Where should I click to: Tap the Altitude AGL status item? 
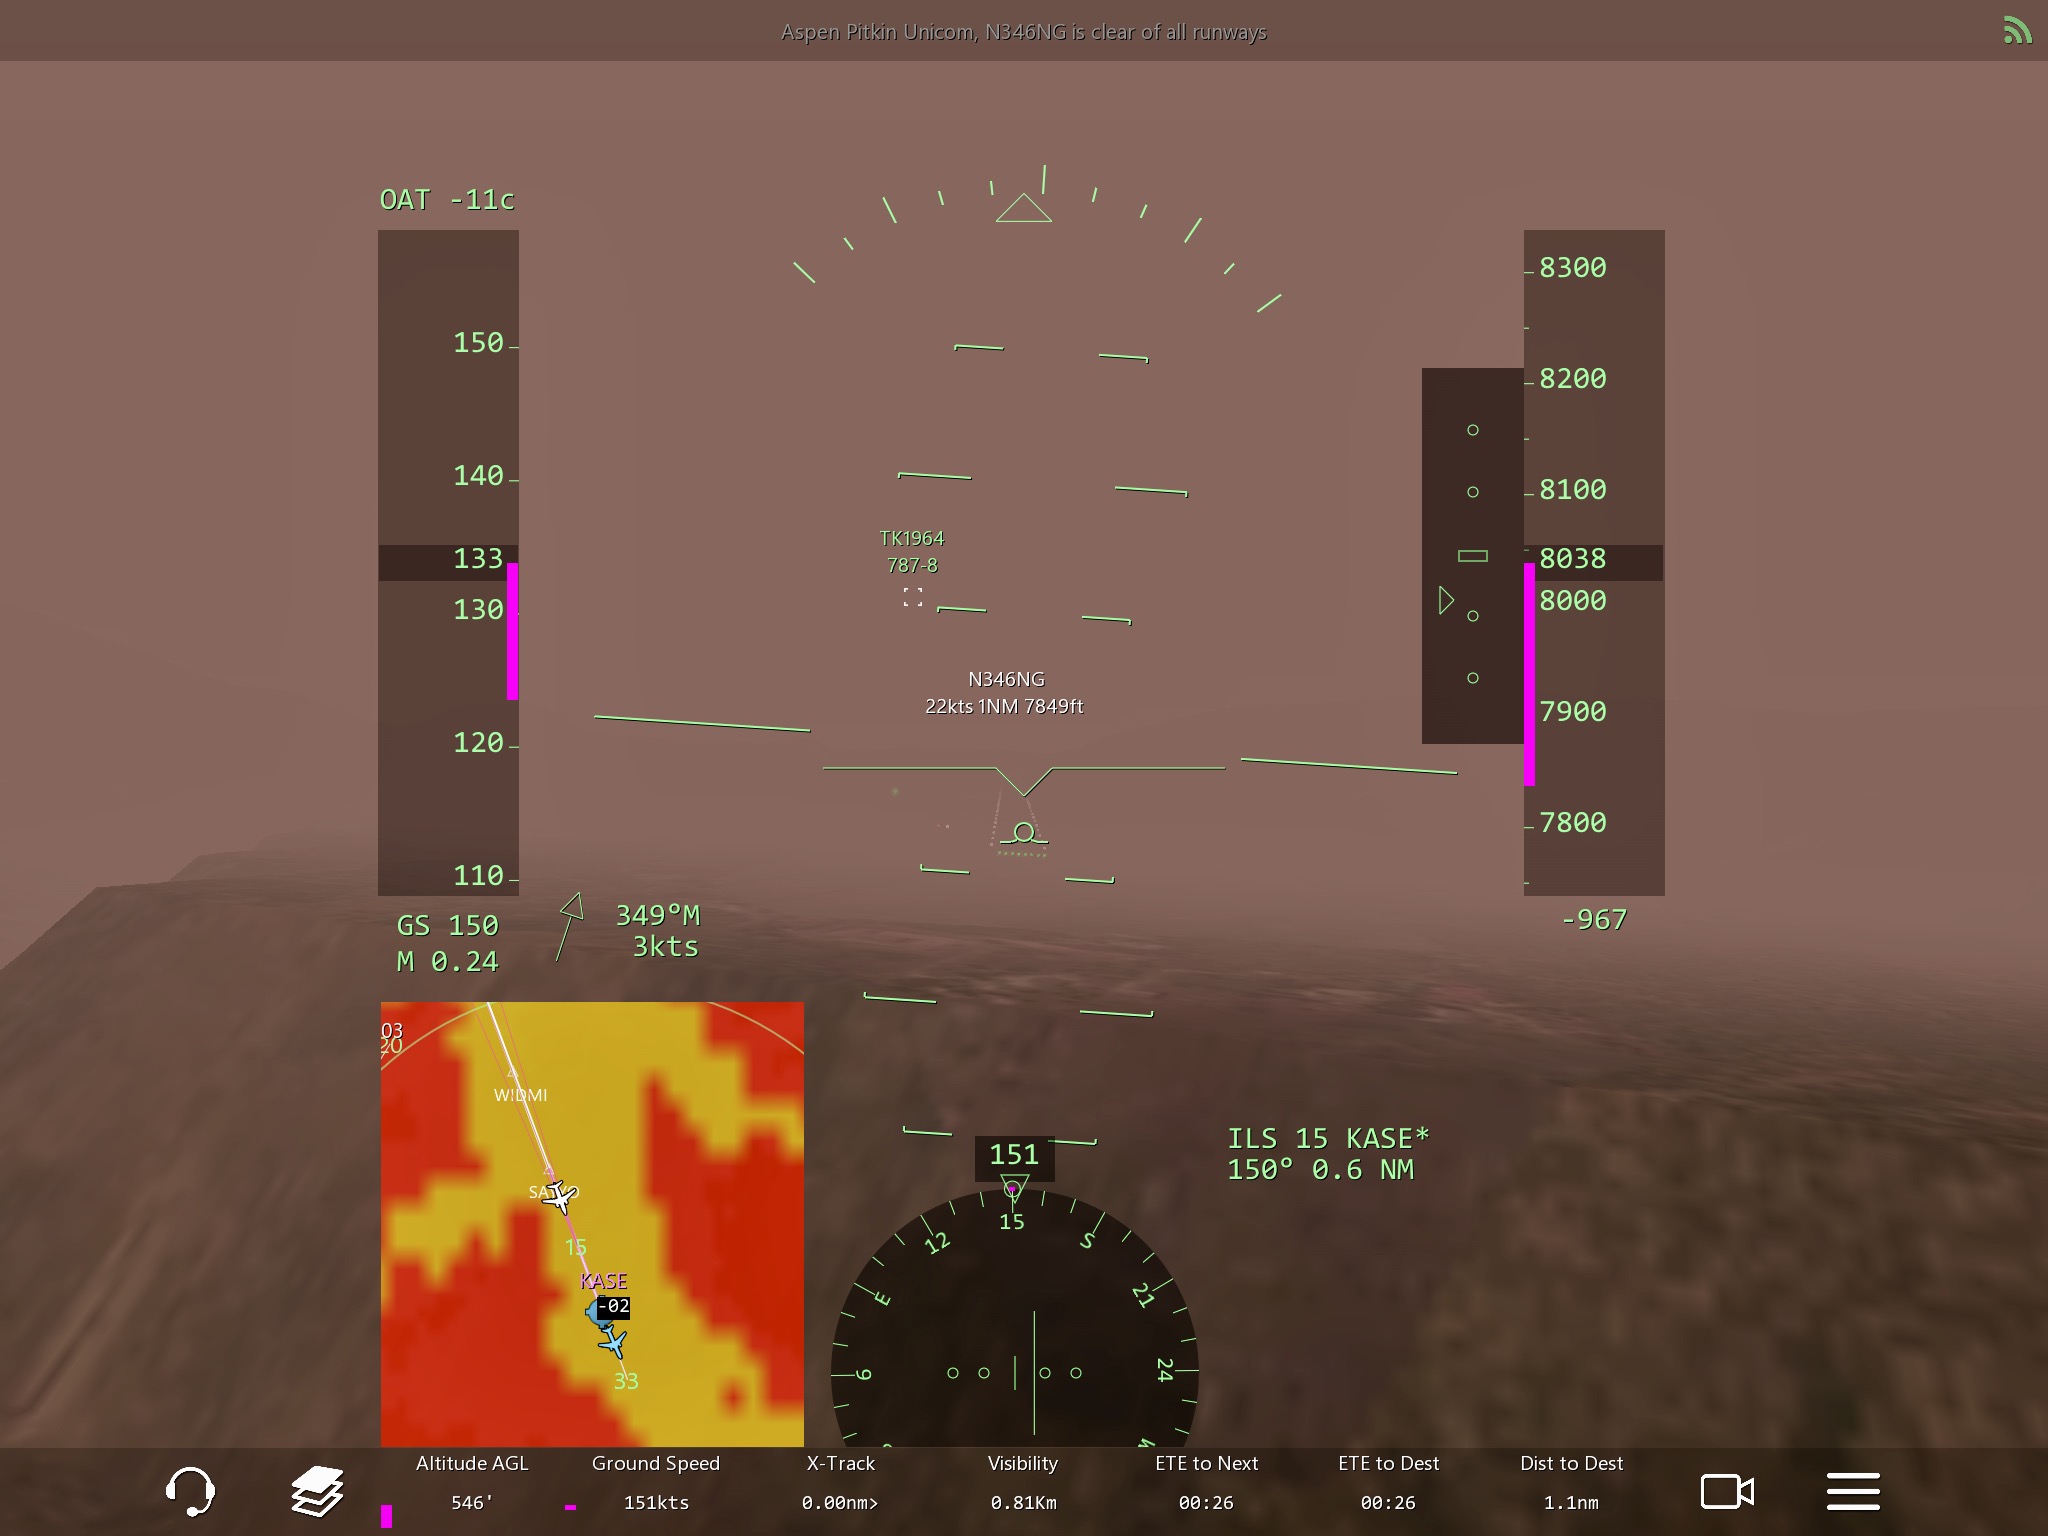472,1483
